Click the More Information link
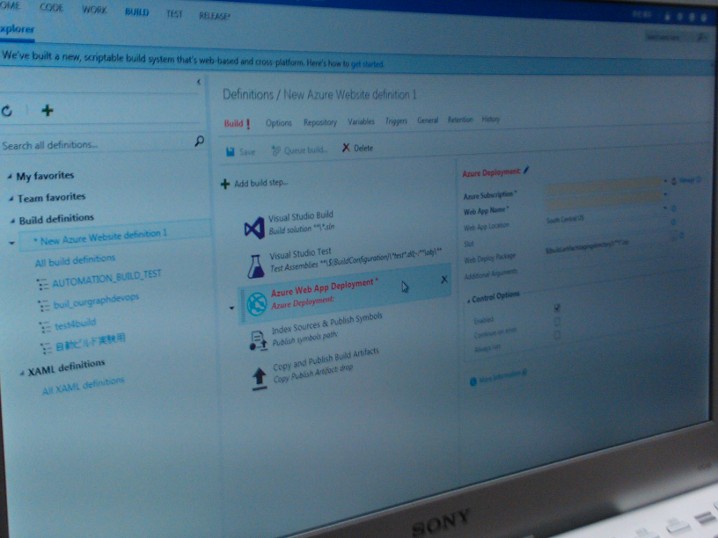 point(503,376)
